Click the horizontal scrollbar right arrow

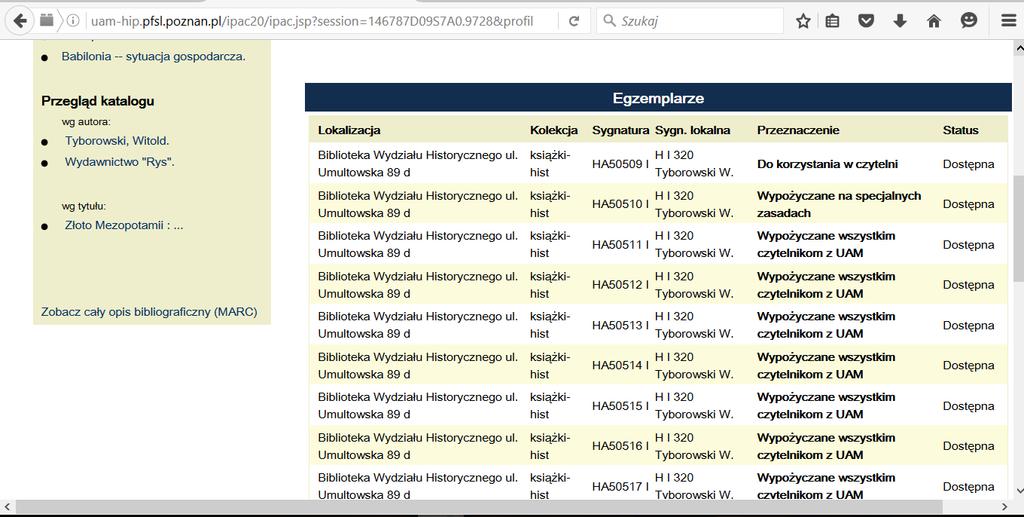tap(1005, 507)
